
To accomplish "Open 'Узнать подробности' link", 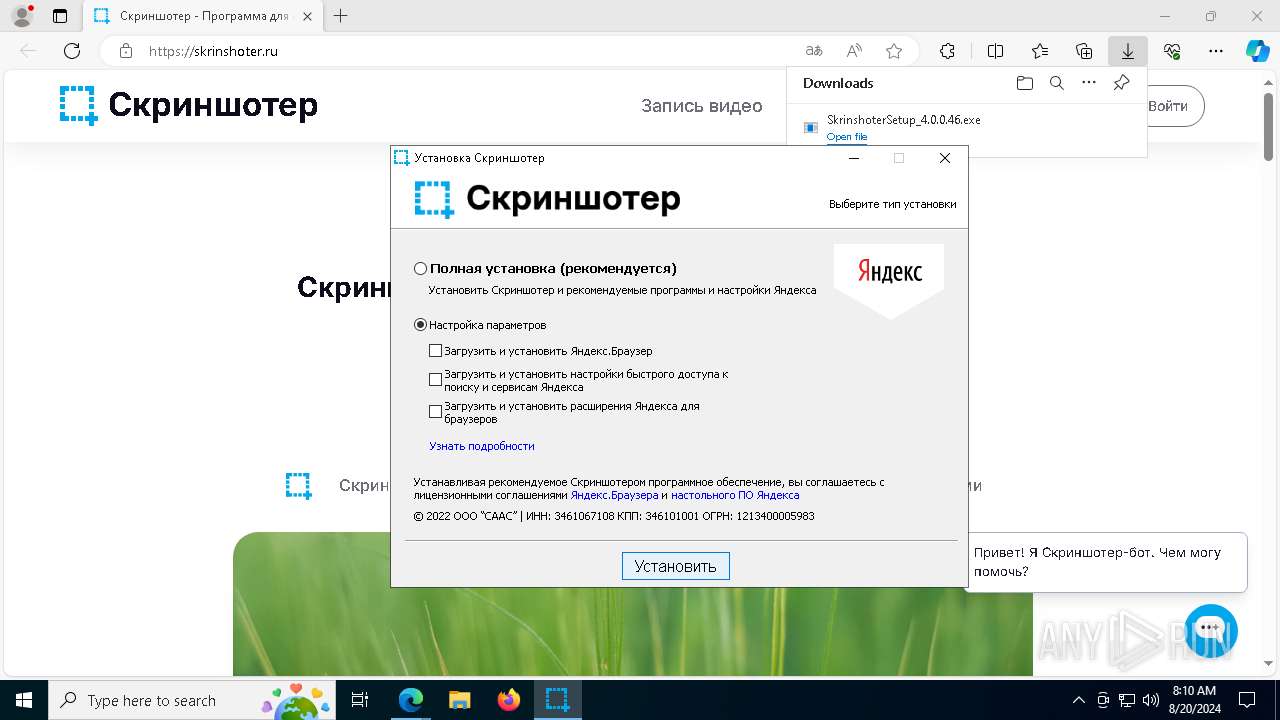I will pyautogui.click(x=482, y=446).
